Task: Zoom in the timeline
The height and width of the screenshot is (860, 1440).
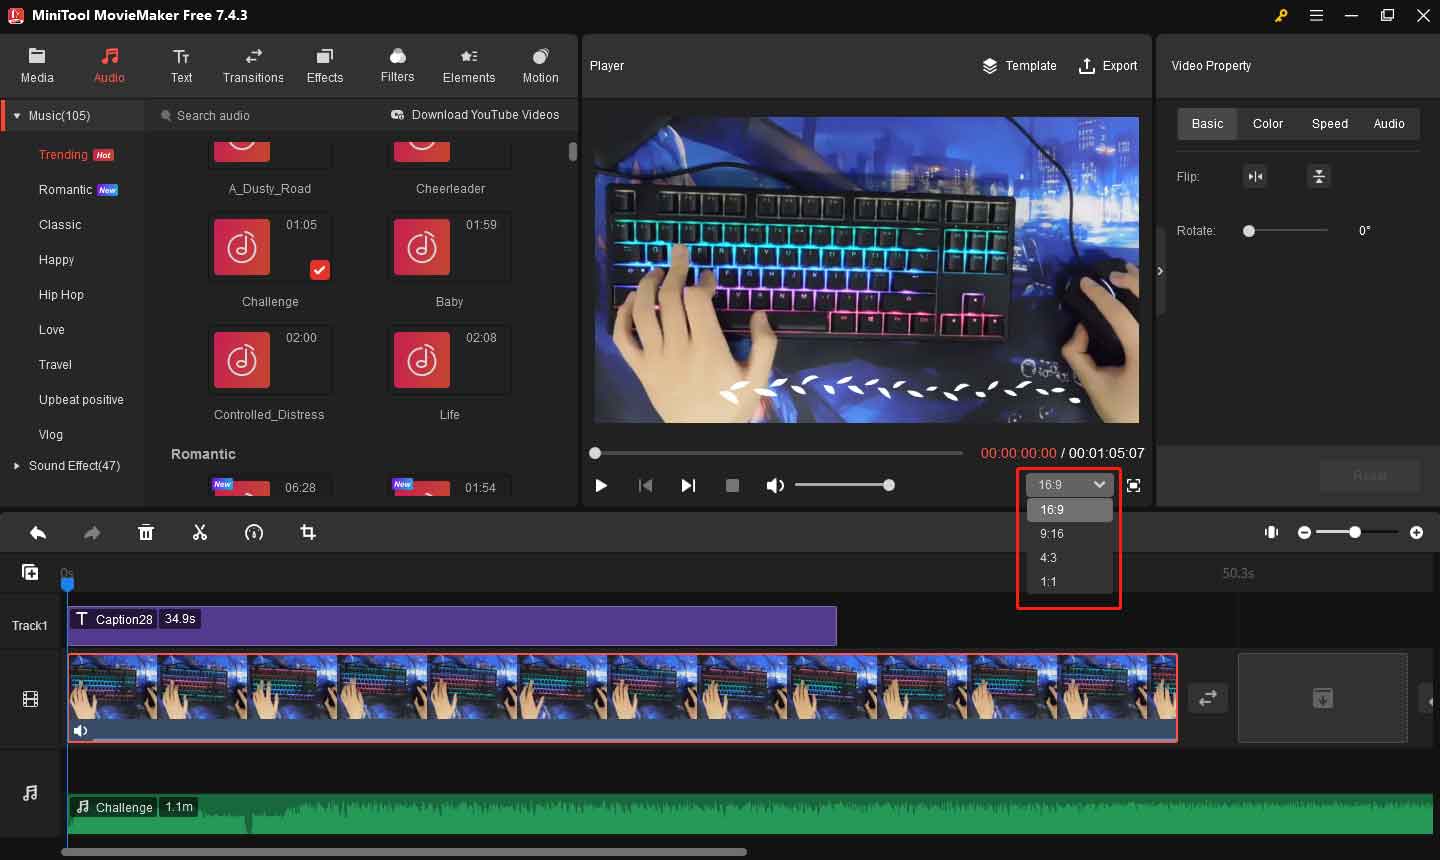Action: [x=1416, y=533]
